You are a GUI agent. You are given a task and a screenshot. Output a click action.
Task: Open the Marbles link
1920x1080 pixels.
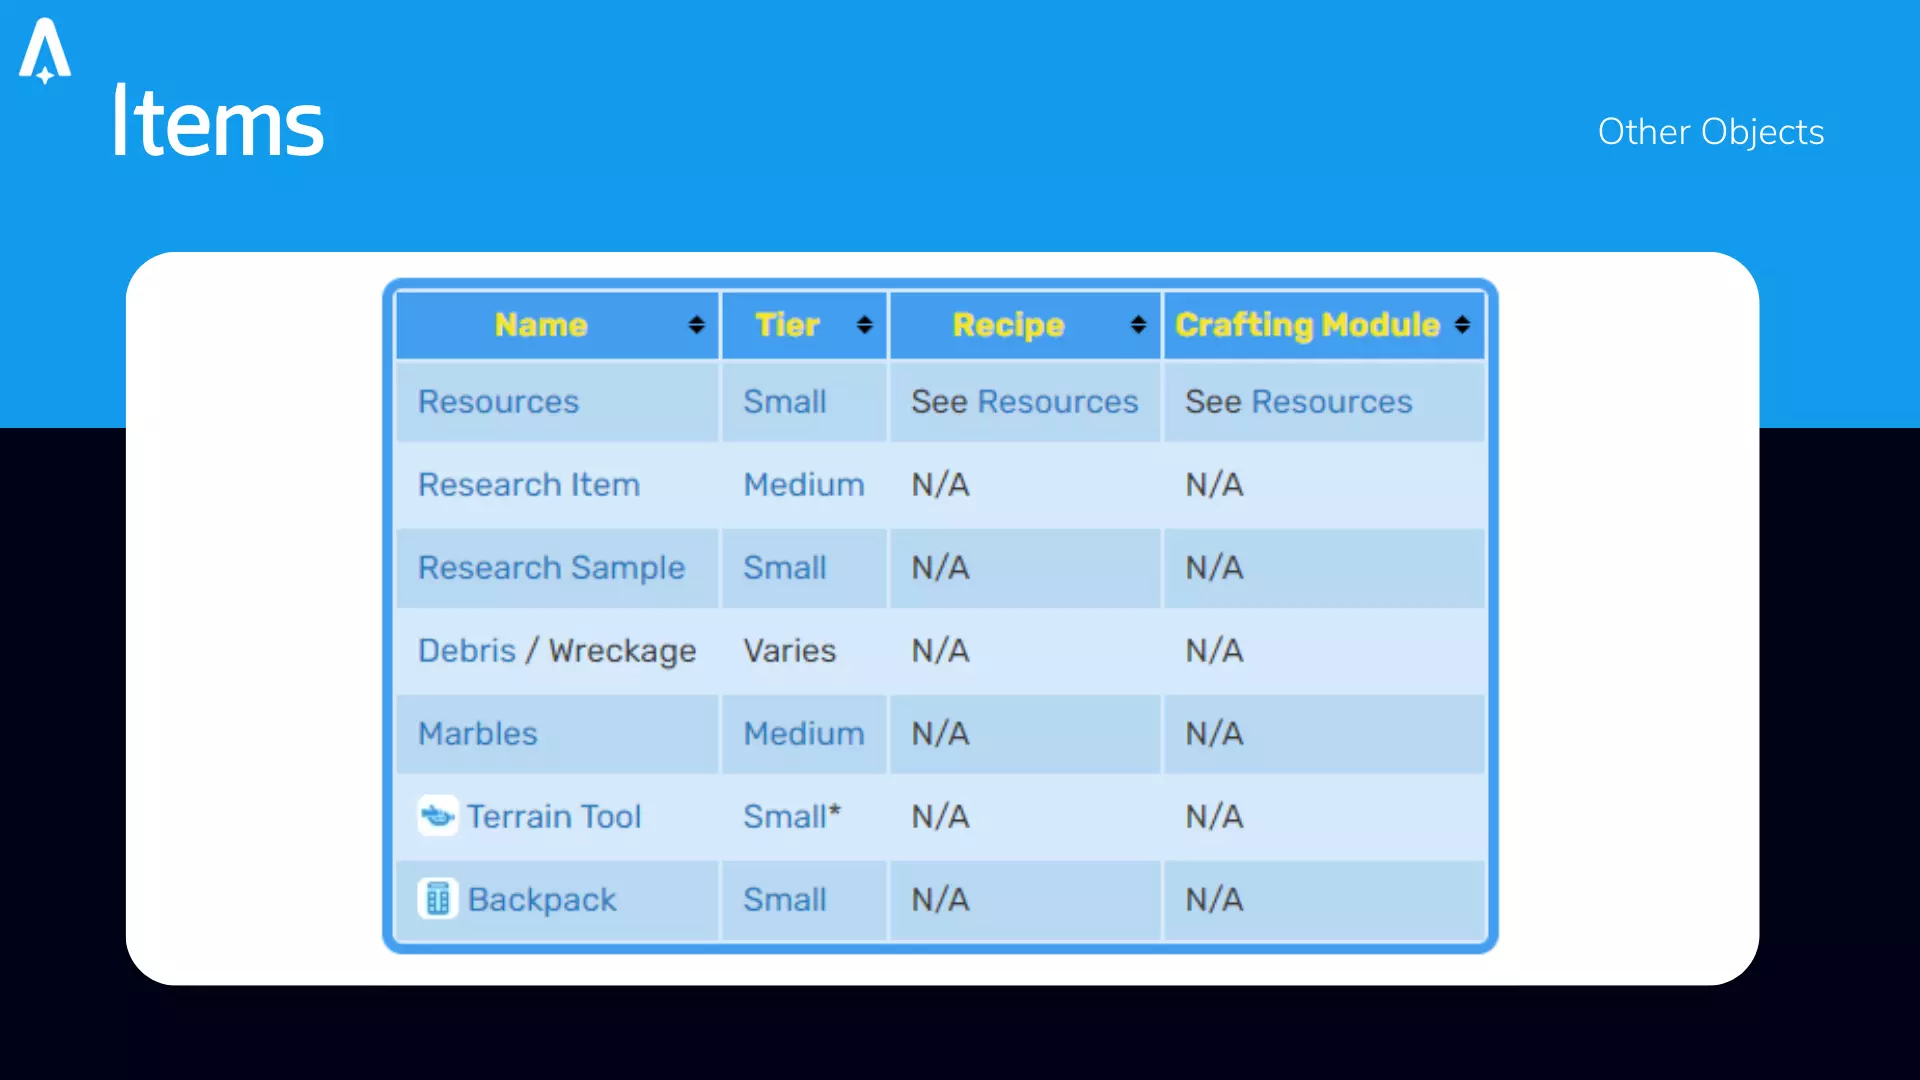coord(477,734)
